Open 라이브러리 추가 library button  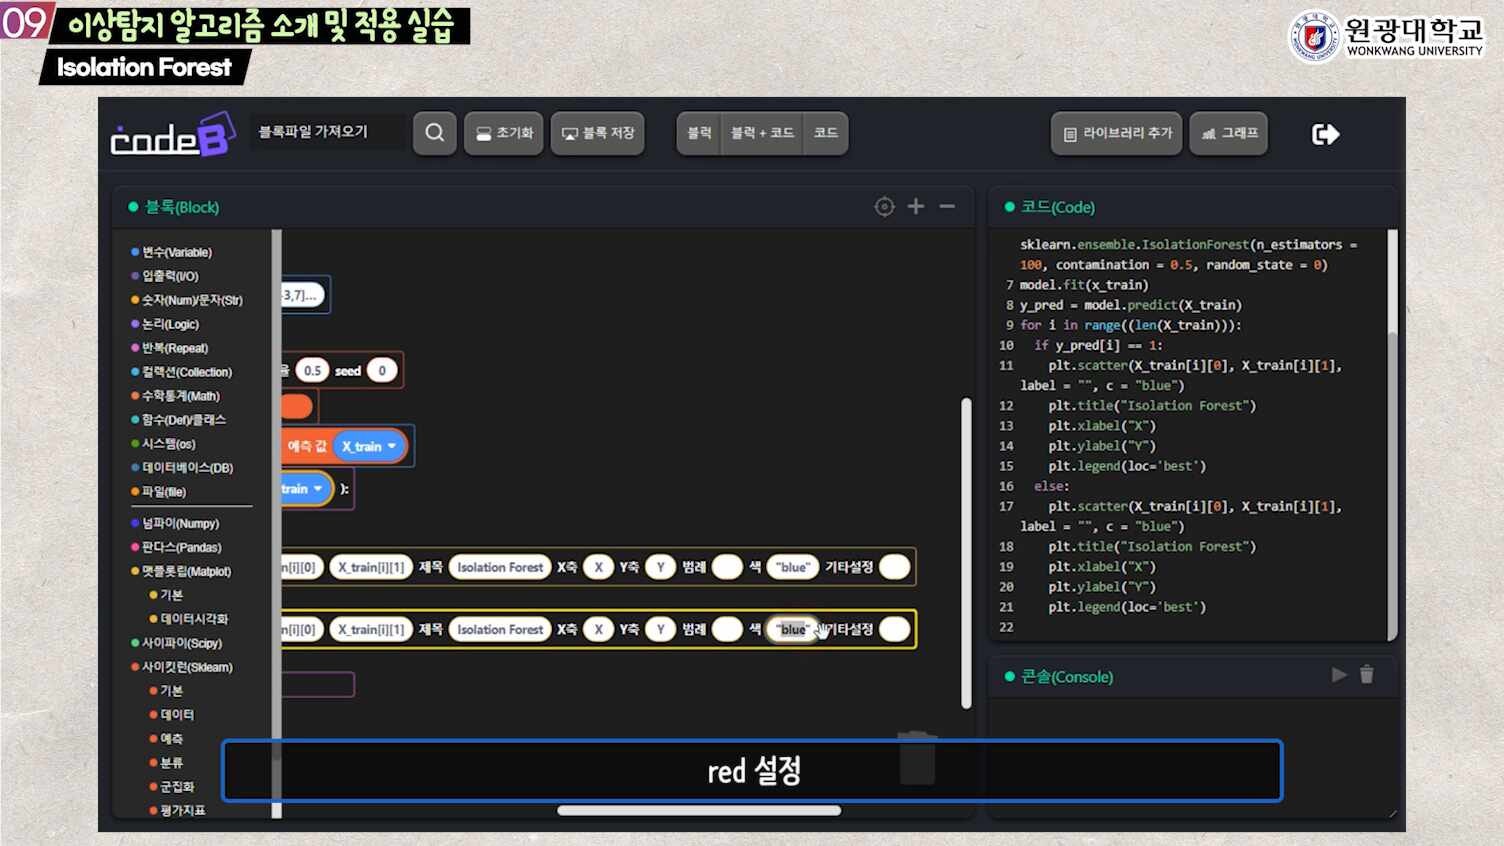tap(1116, 133)
